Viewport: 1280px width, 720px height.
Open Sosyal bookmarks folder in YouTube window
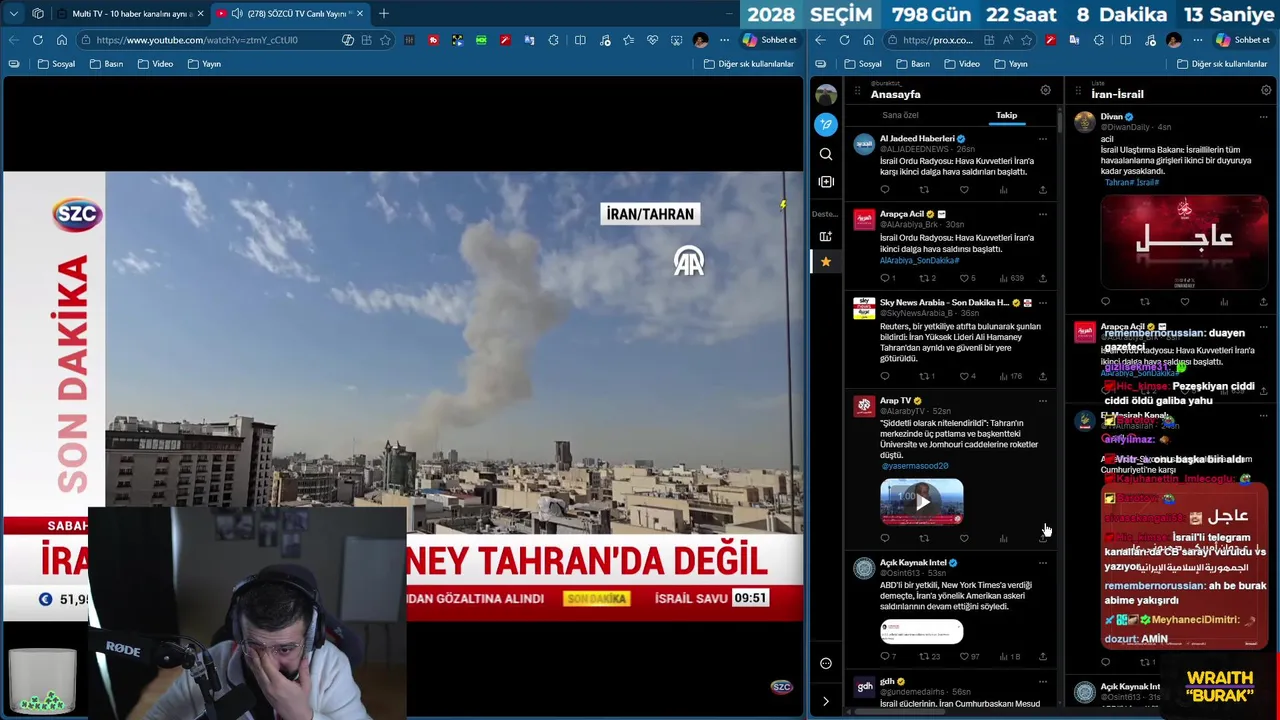point(55,64)
